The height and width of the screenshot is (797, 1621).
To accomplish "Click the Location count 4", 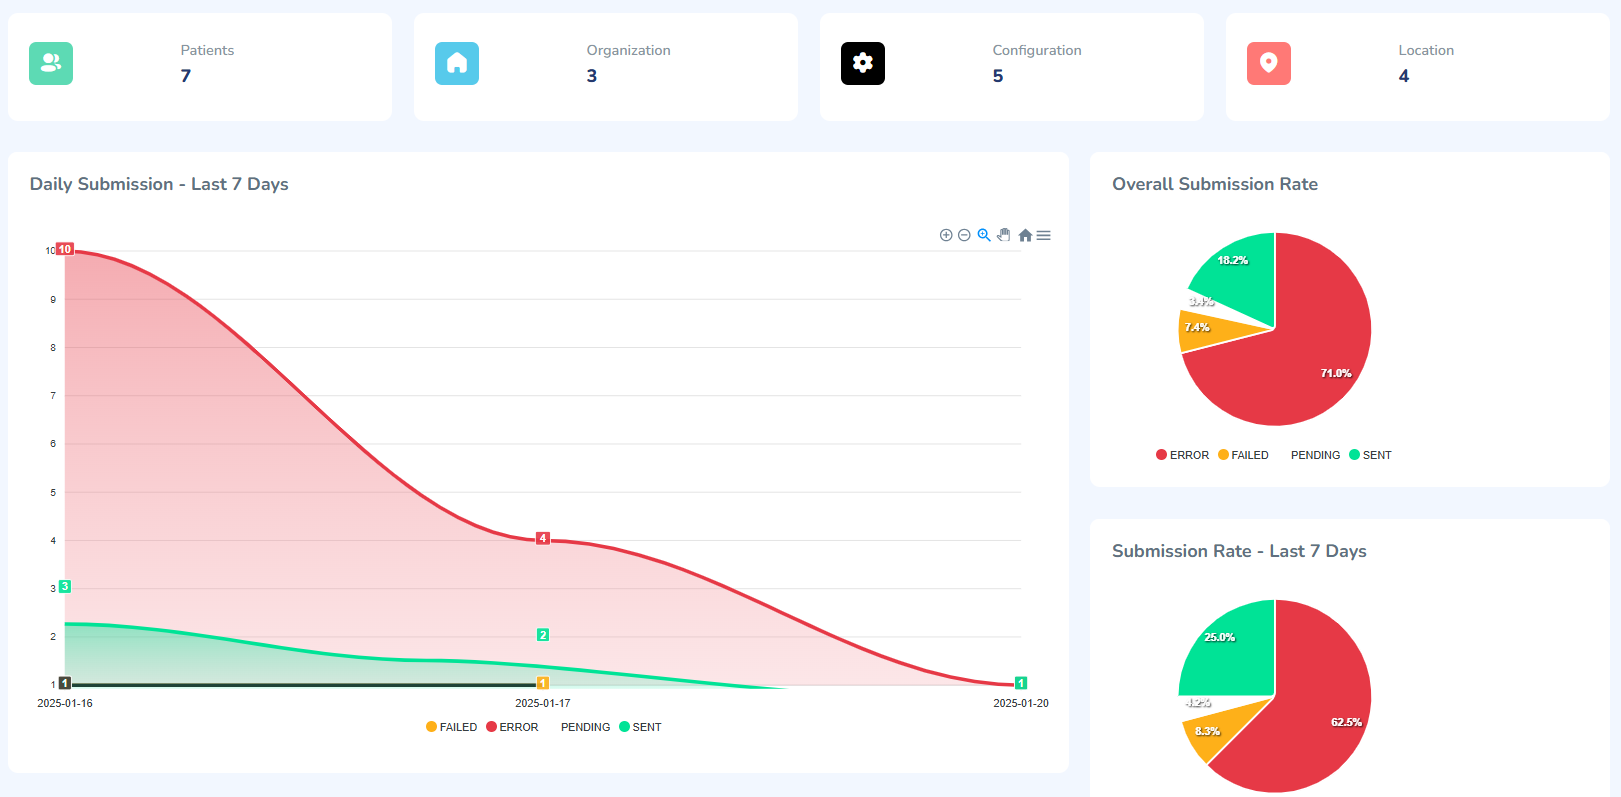I will 1404,76.
